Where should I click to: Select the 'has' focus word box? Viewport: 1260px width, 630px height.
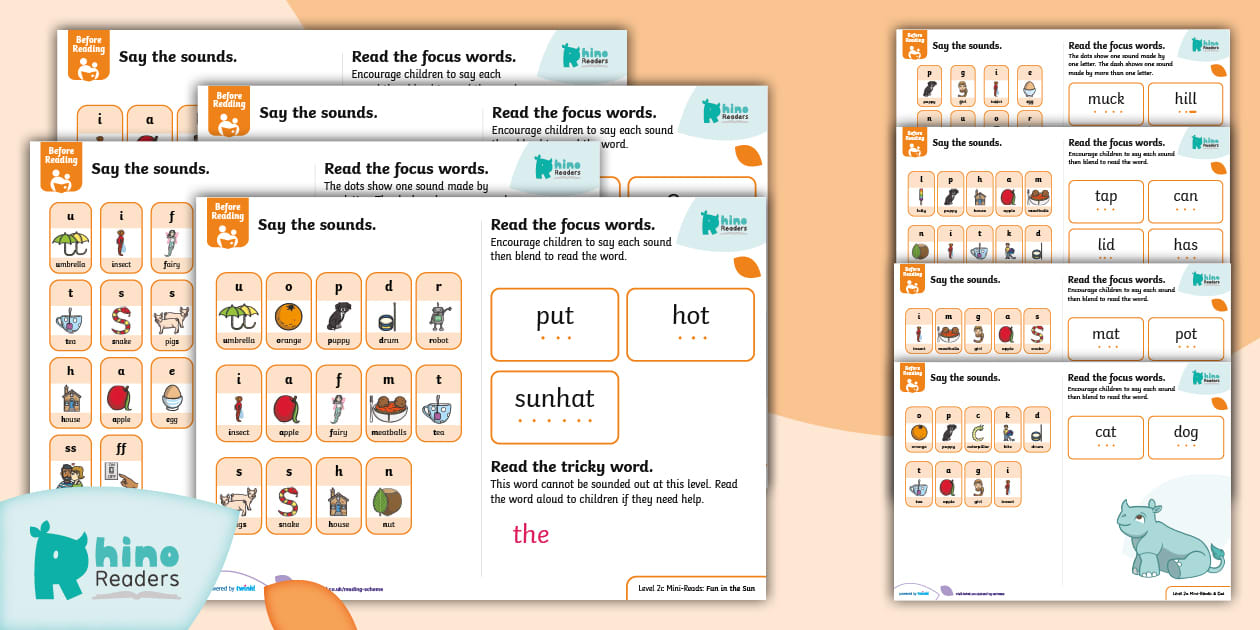click(x=1185, y=247)
